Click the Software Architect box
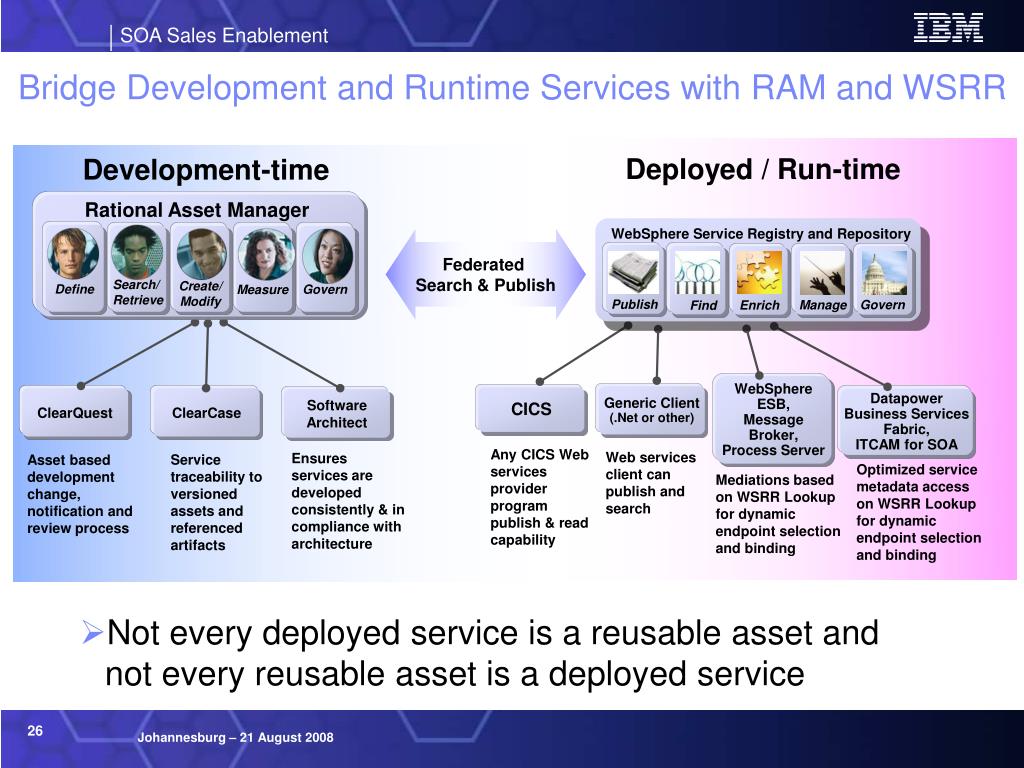This screenshot has width=1024, height=768. [336, 413]
